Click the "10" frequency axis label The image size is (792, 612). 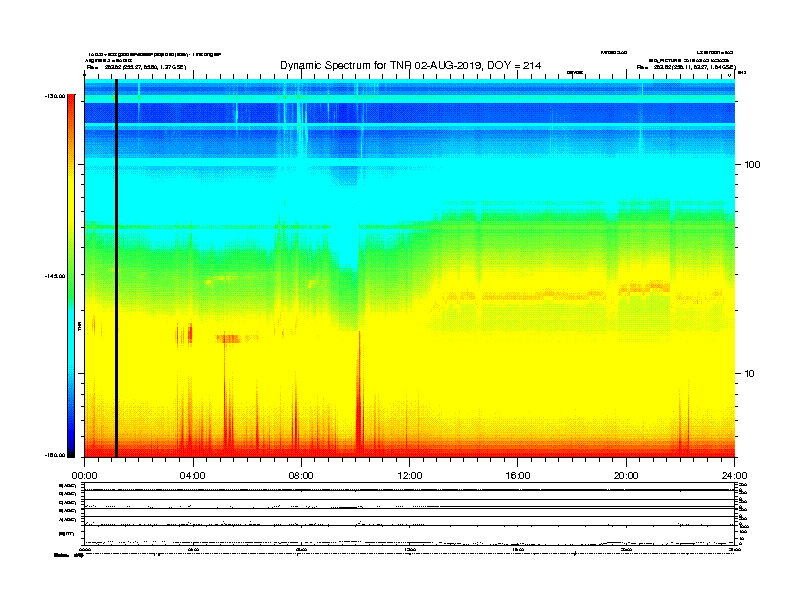(750, 374)
